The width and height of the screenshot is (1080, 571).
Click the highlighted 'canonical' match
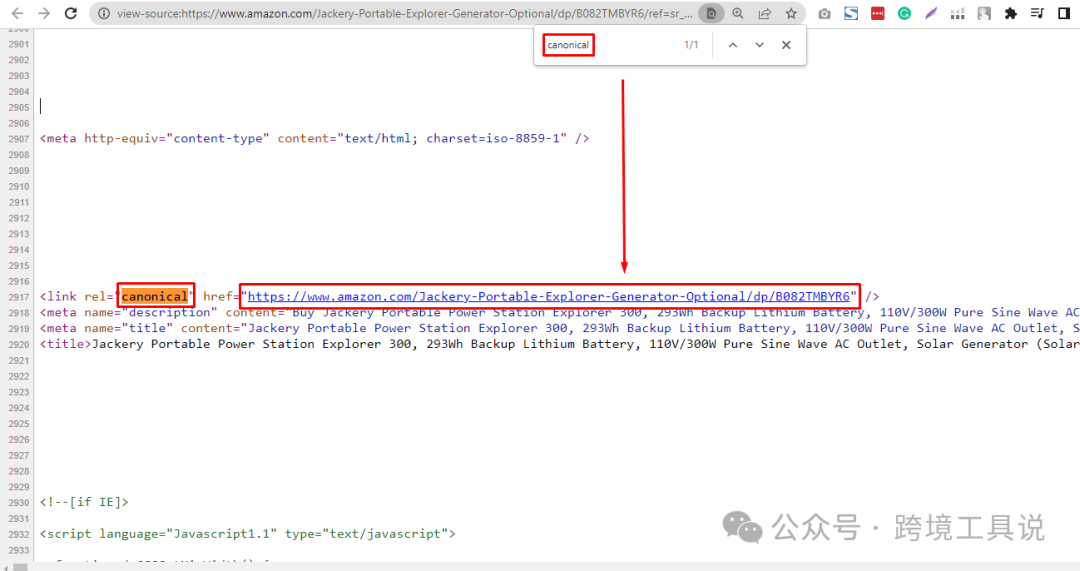click(x=154, y=297)
